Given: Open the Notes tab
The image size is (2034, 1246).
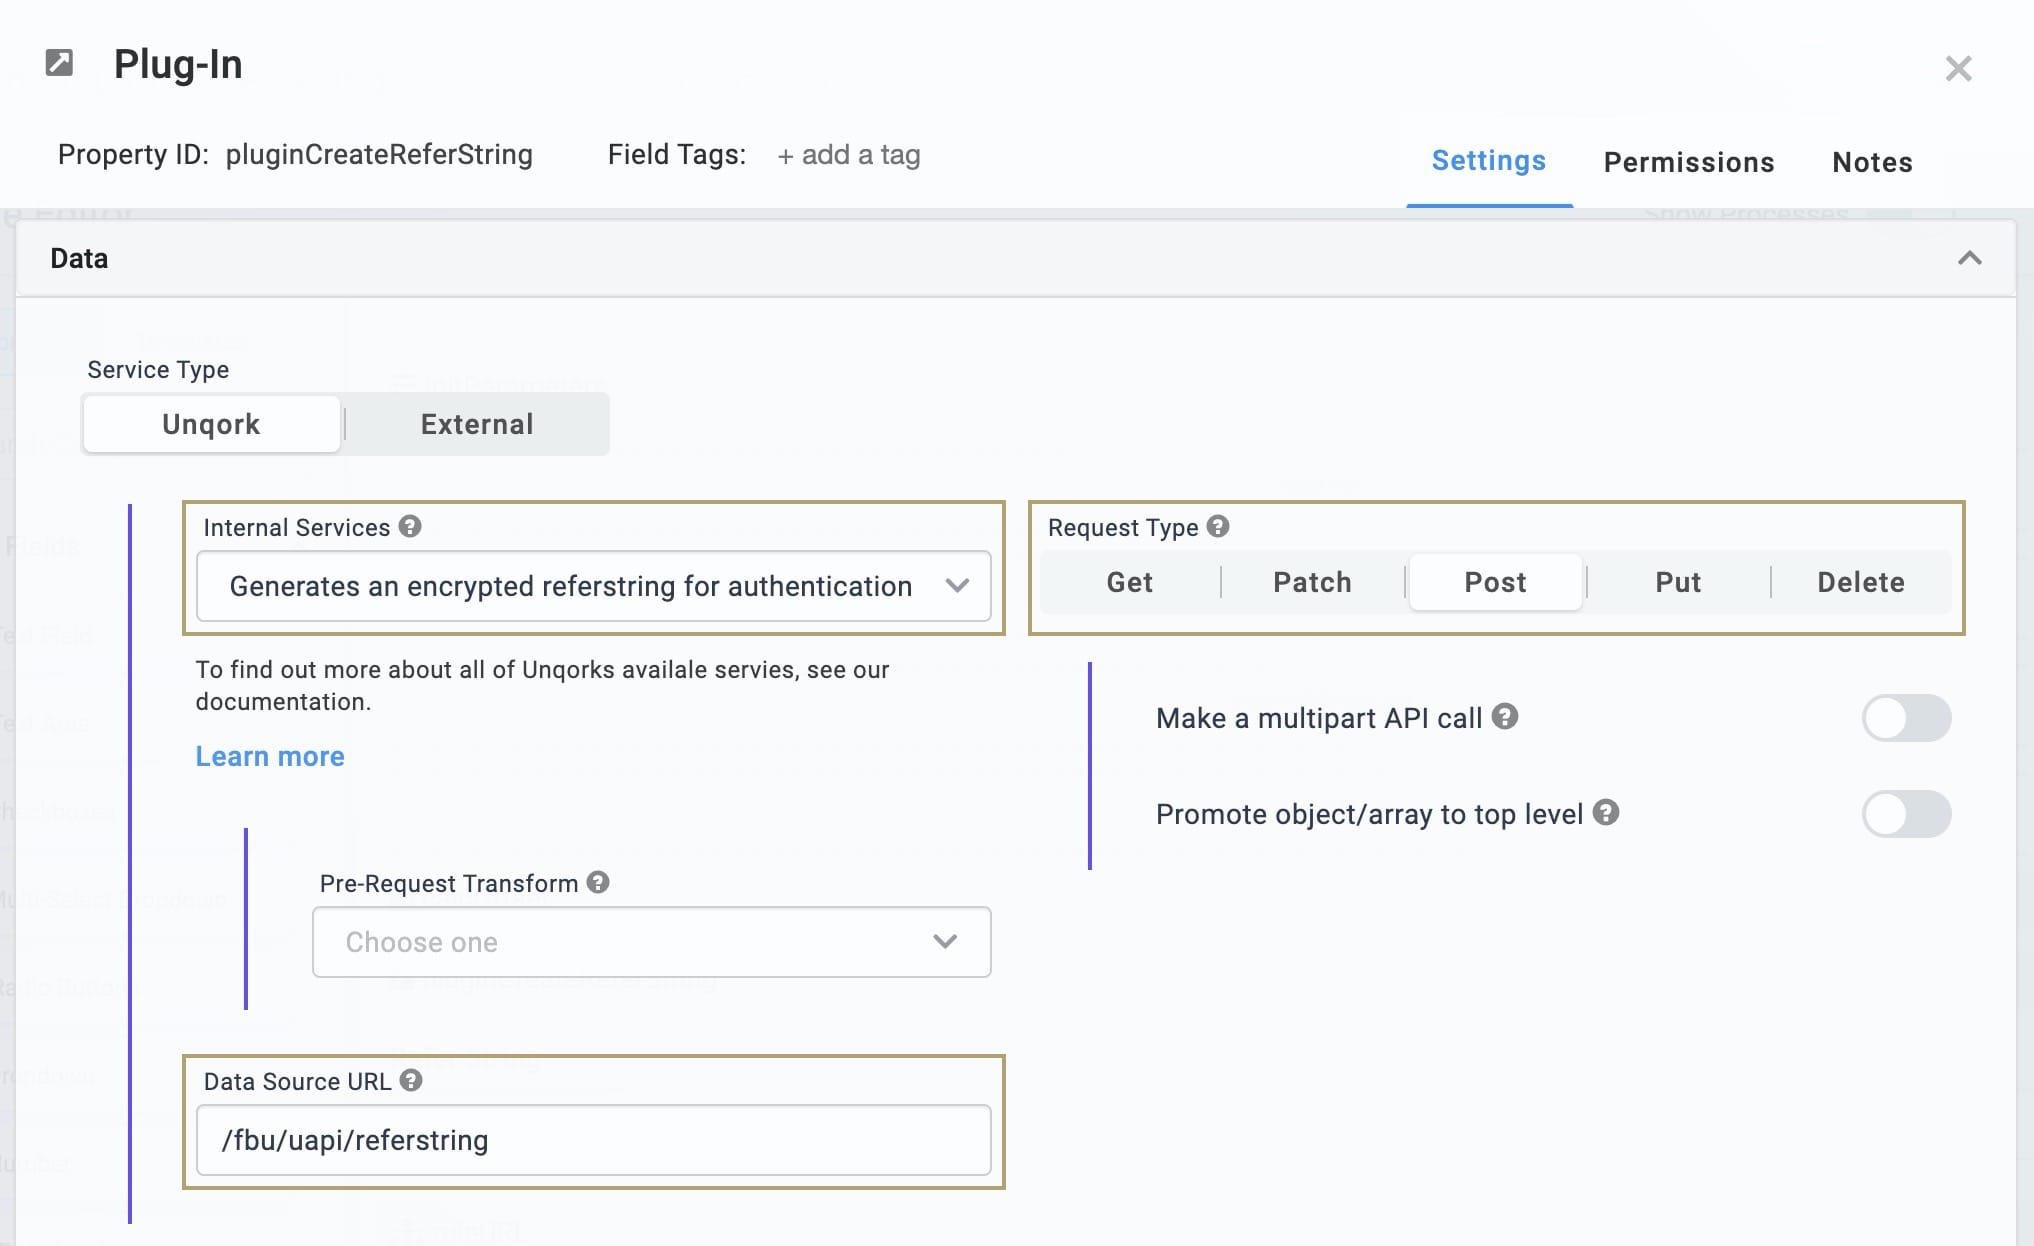Looking at the screenshot, I should point(1872,162).
